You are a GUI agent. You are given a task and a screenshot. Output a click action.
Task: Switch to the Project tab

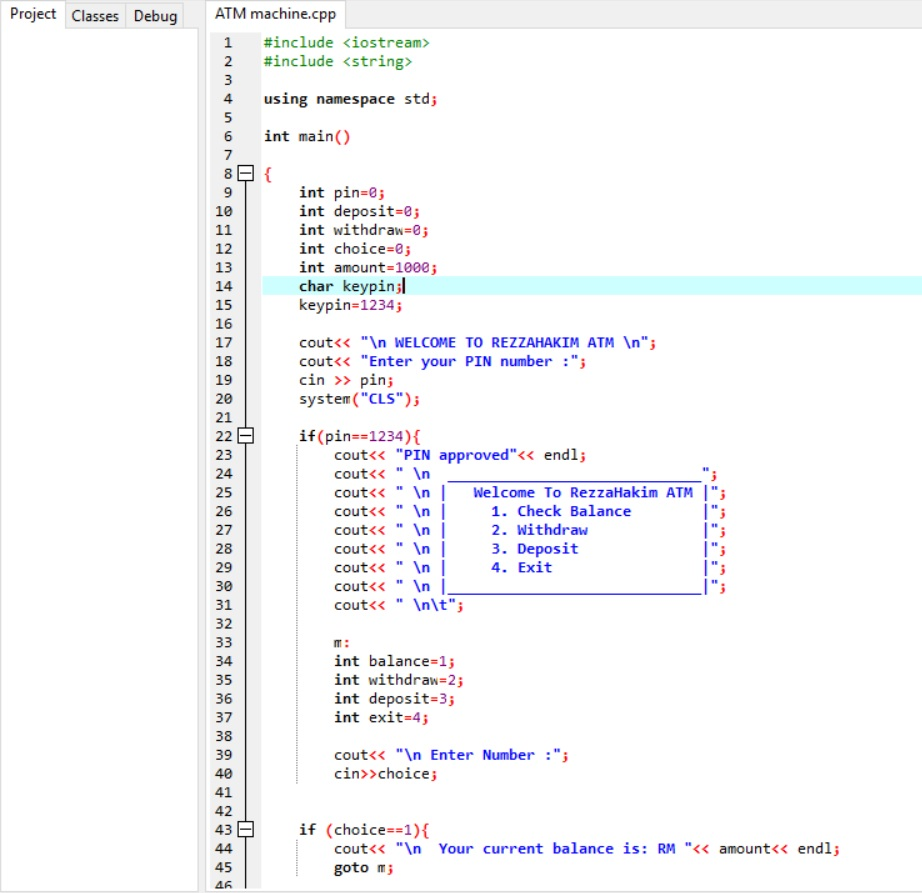(x=33, y=14)
